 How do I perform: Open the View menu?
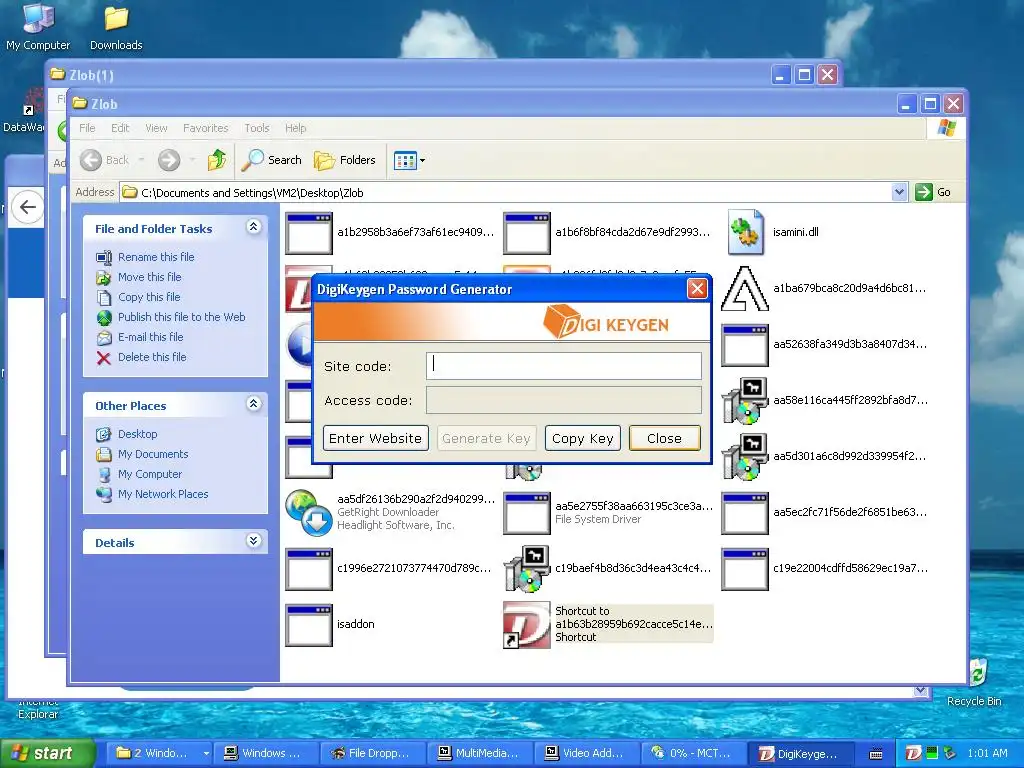point(156,128)
